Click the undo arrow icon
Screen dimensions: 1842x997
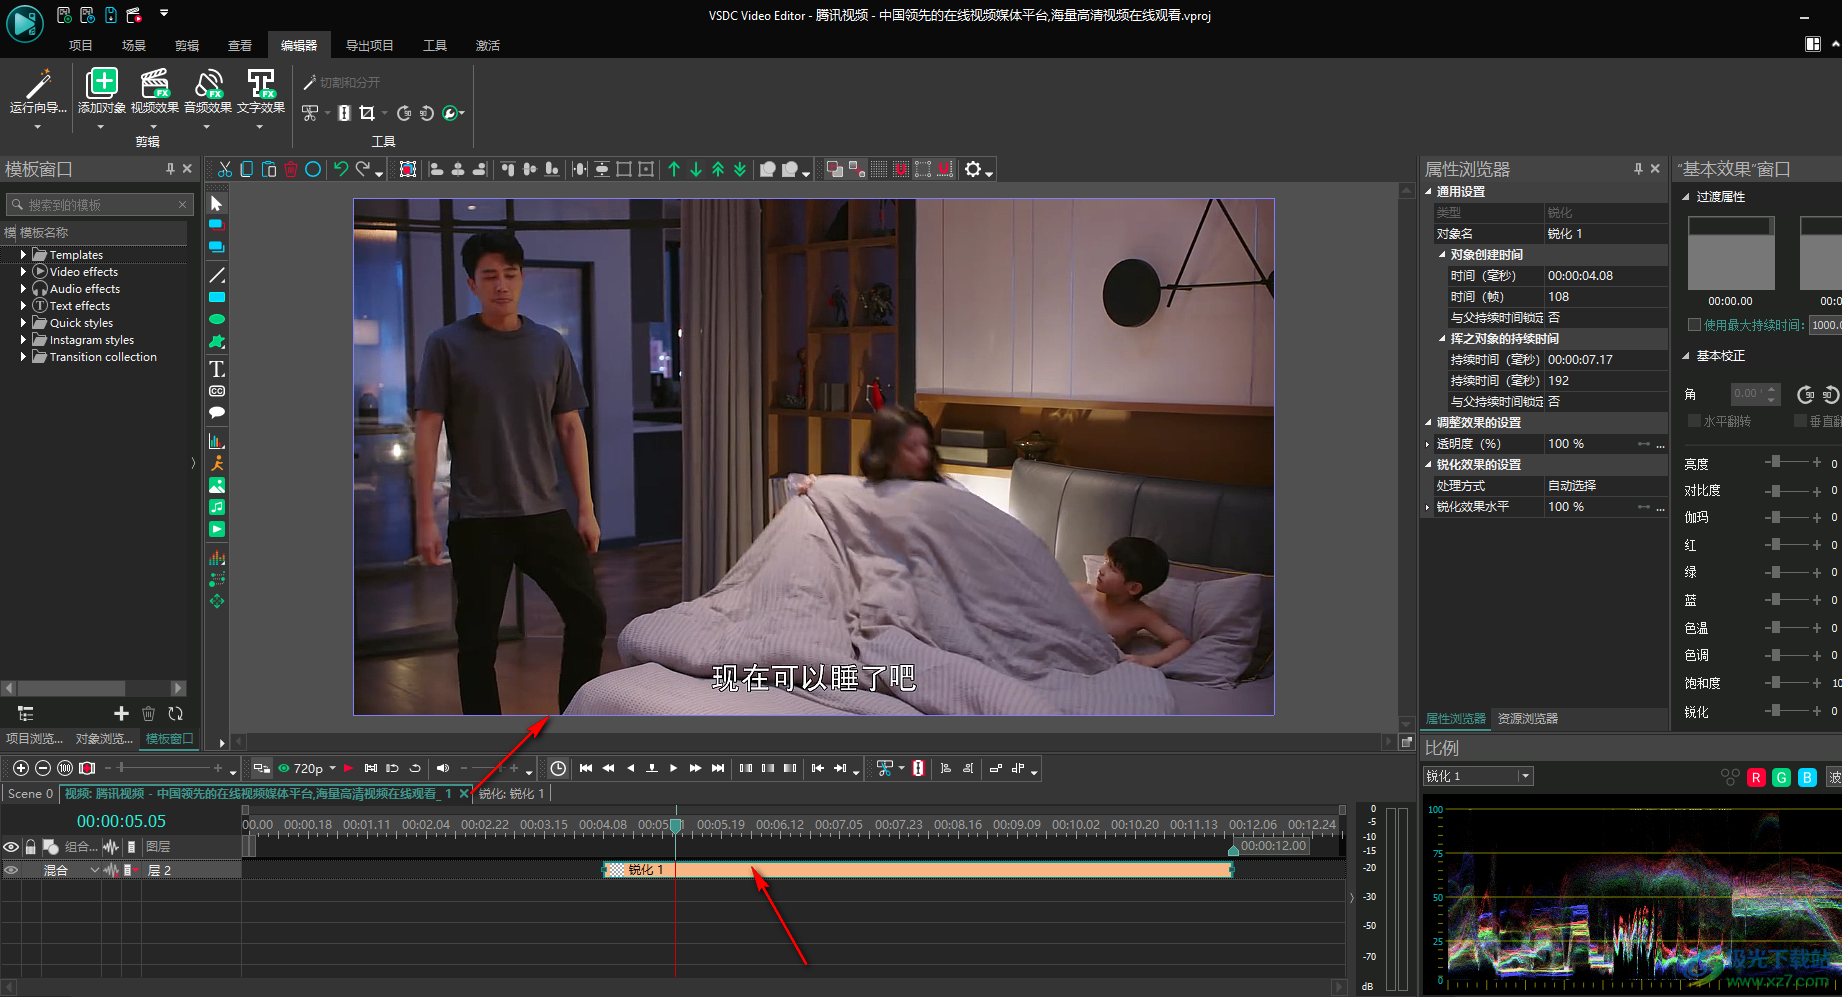point(341,169)
